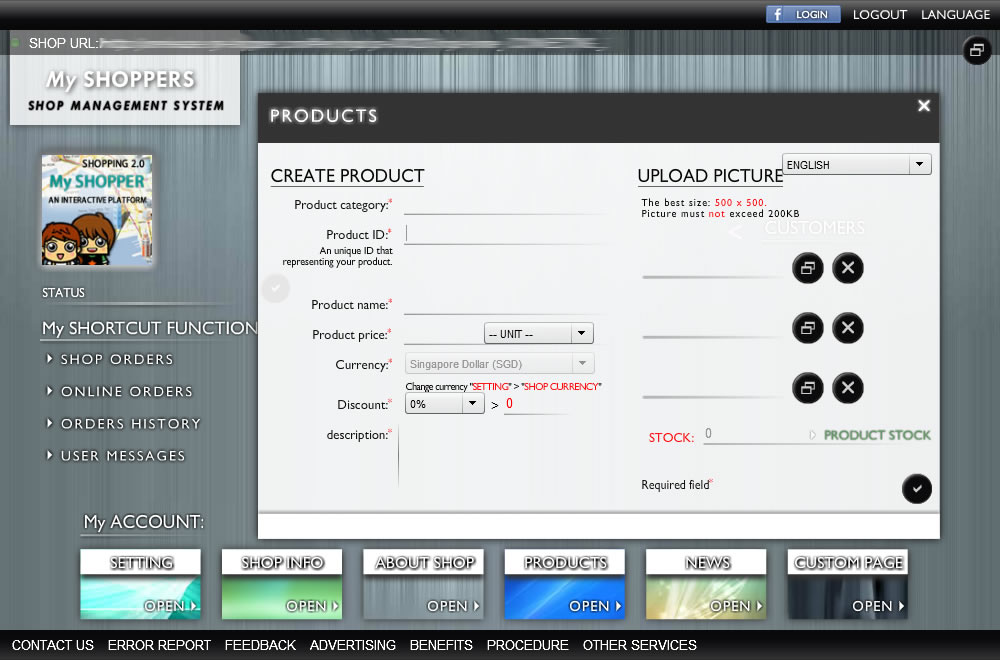The width and height of the screenshot is (1000, 660).
Task: Click the second picture upload browse icon
Action: pyautogui.click(x=807, y=328)
